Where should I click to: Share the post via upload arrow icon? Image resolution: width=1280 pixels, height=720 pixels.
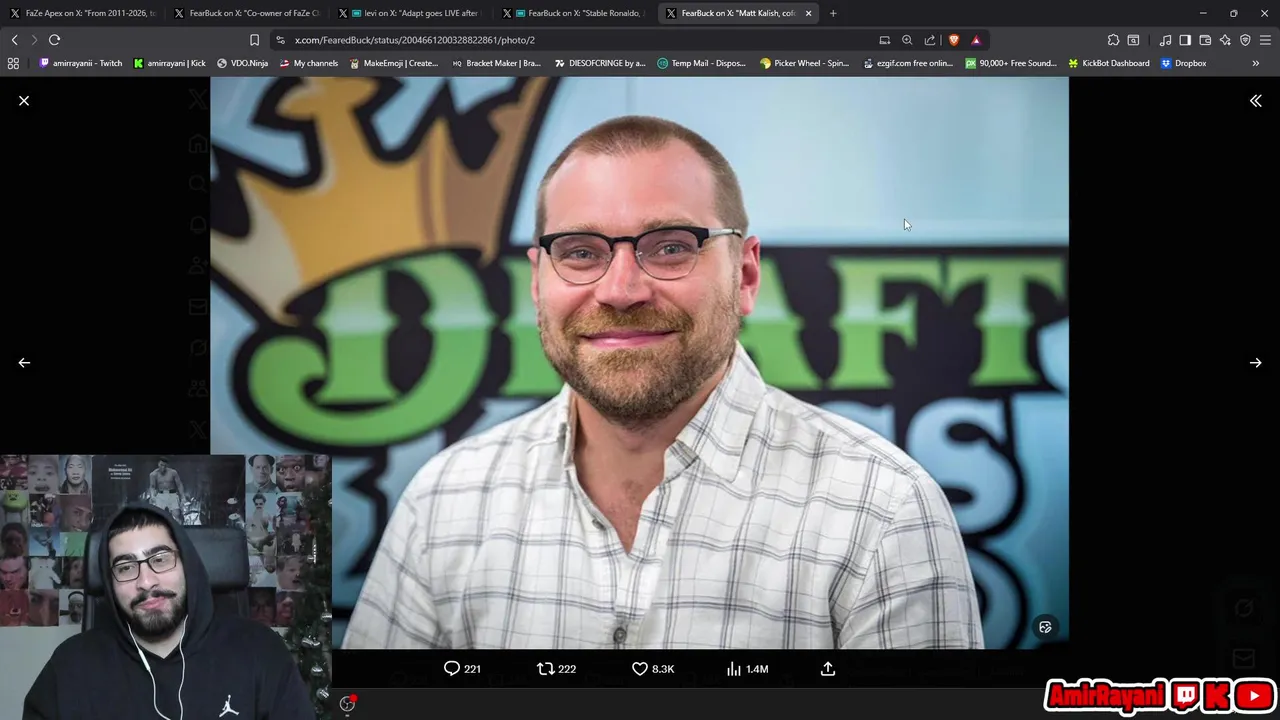click(828, 669)
